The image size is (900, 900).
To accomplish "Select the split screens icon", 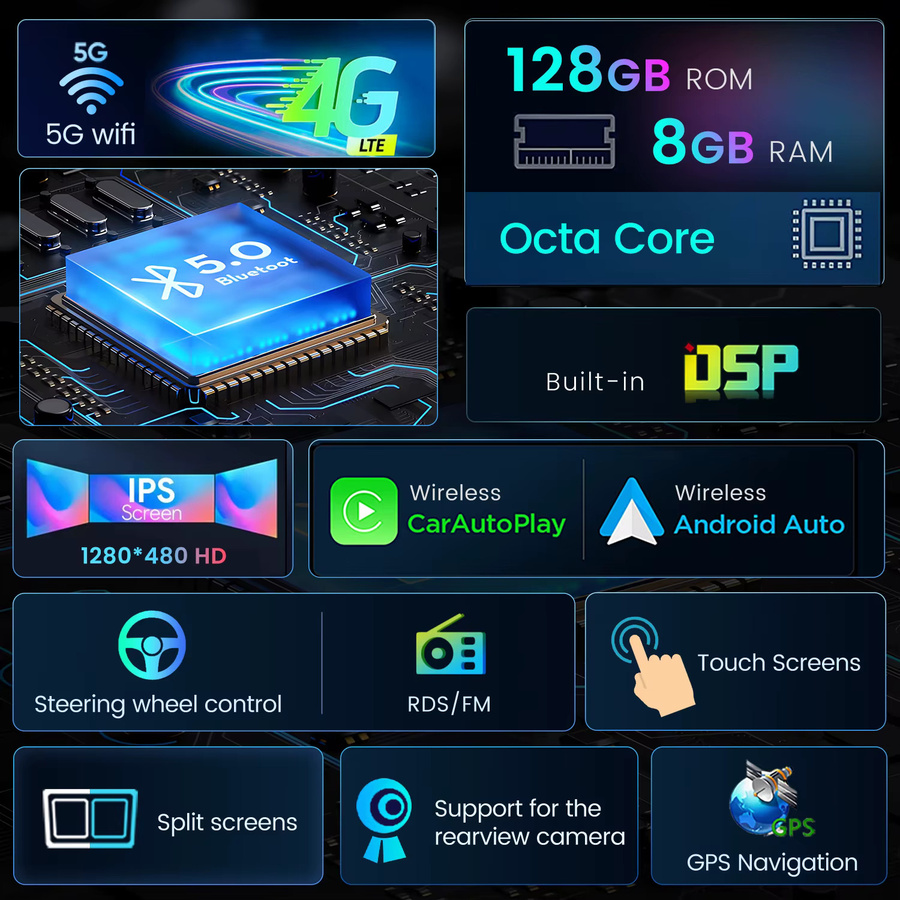I will pos(90,818).
